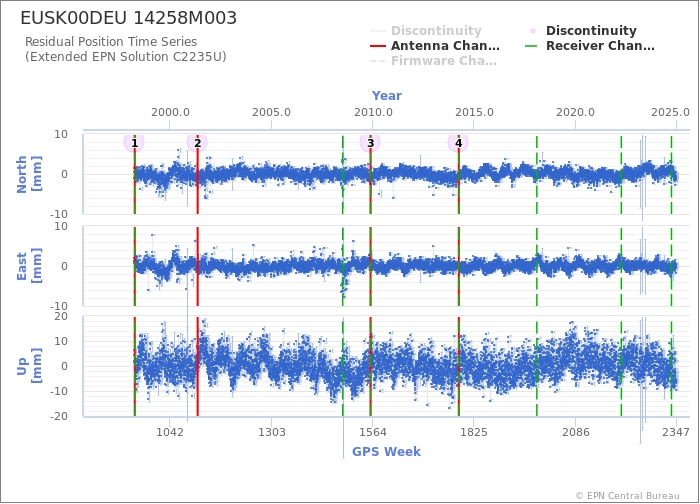Image resolution: width=700 pixels, height=504 pixels.
Task: Click the 2020.0 year tick label
Action: pyautogui.click(x=575, y=112)
